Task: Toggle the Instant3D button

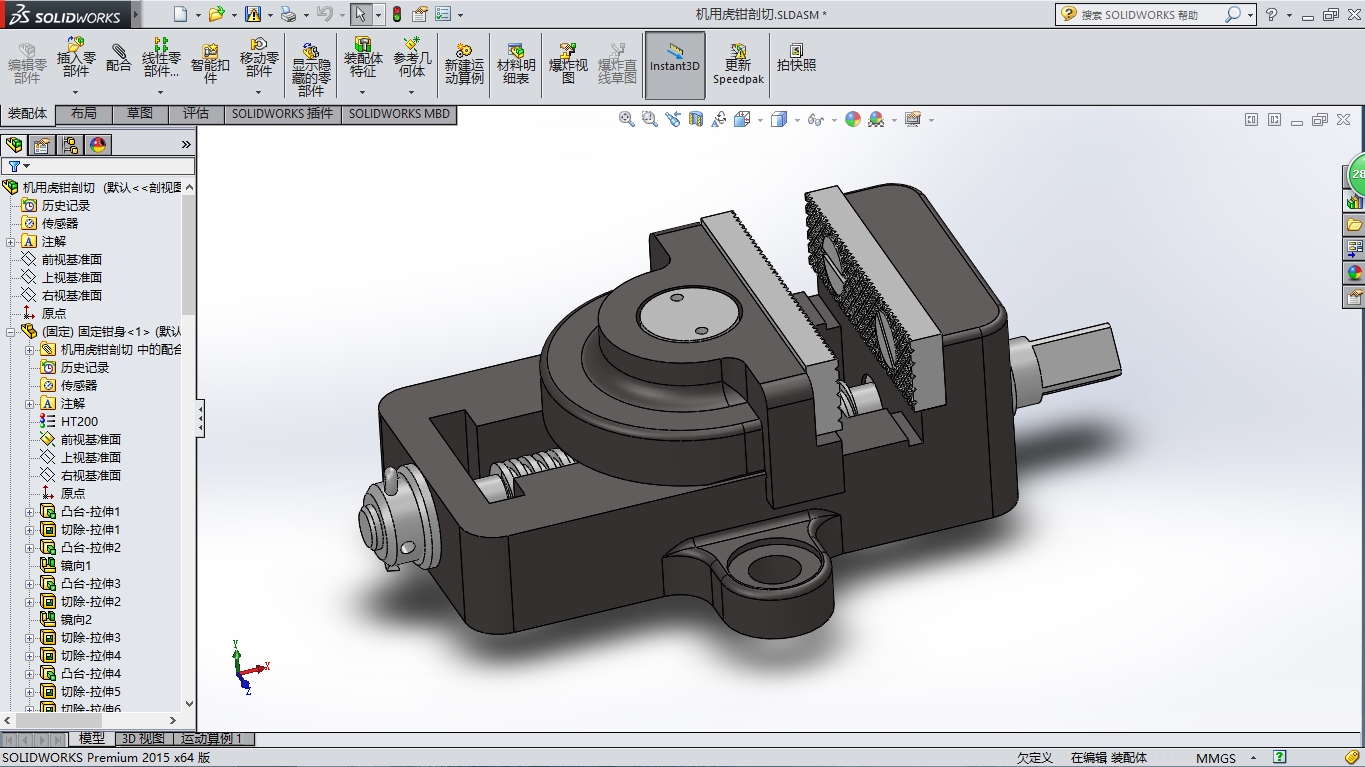Action: tap(675, 65)
